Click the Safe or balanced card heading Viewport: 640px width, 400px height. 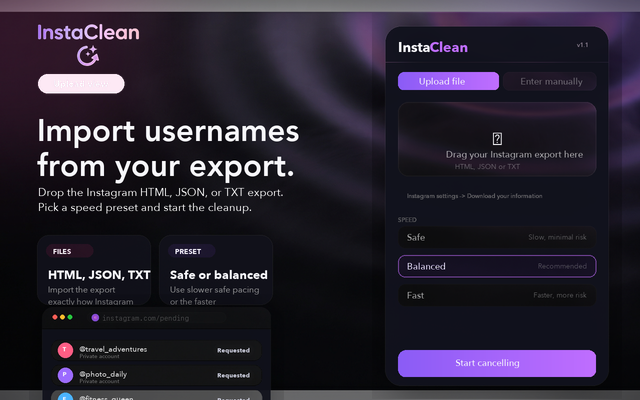click(219, 275)
